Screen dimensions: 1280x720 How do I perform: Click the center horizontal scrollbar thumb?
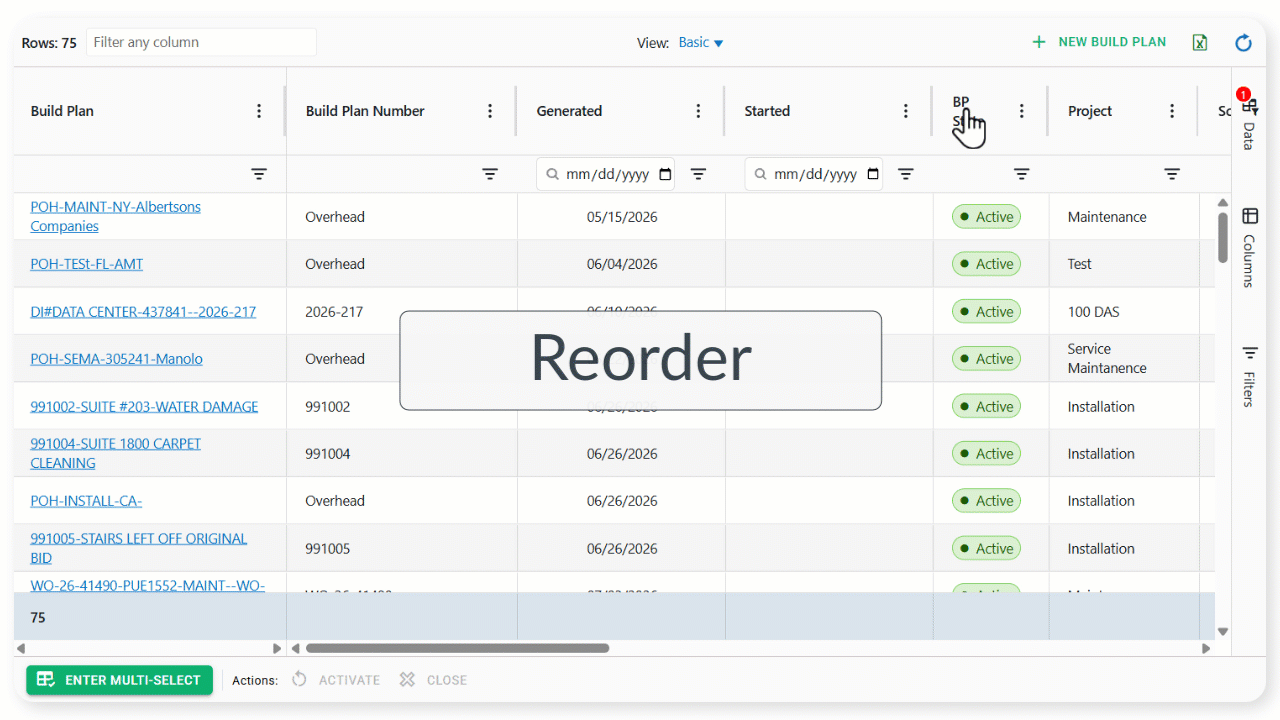click(x=457, y=648)
